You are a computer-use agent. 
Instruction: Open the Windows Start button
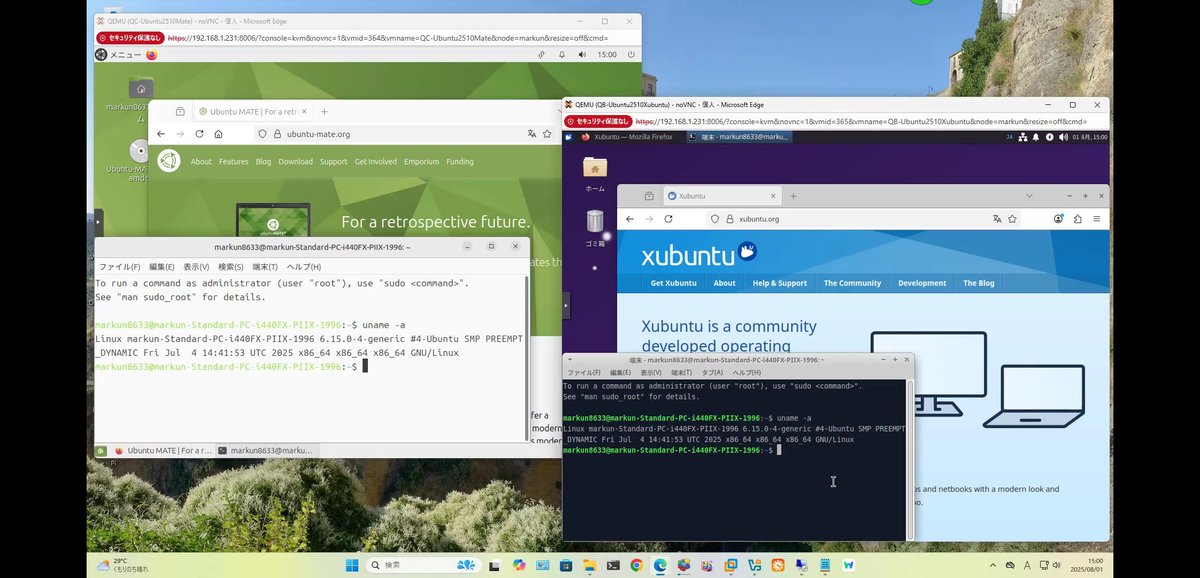(352, 565)
